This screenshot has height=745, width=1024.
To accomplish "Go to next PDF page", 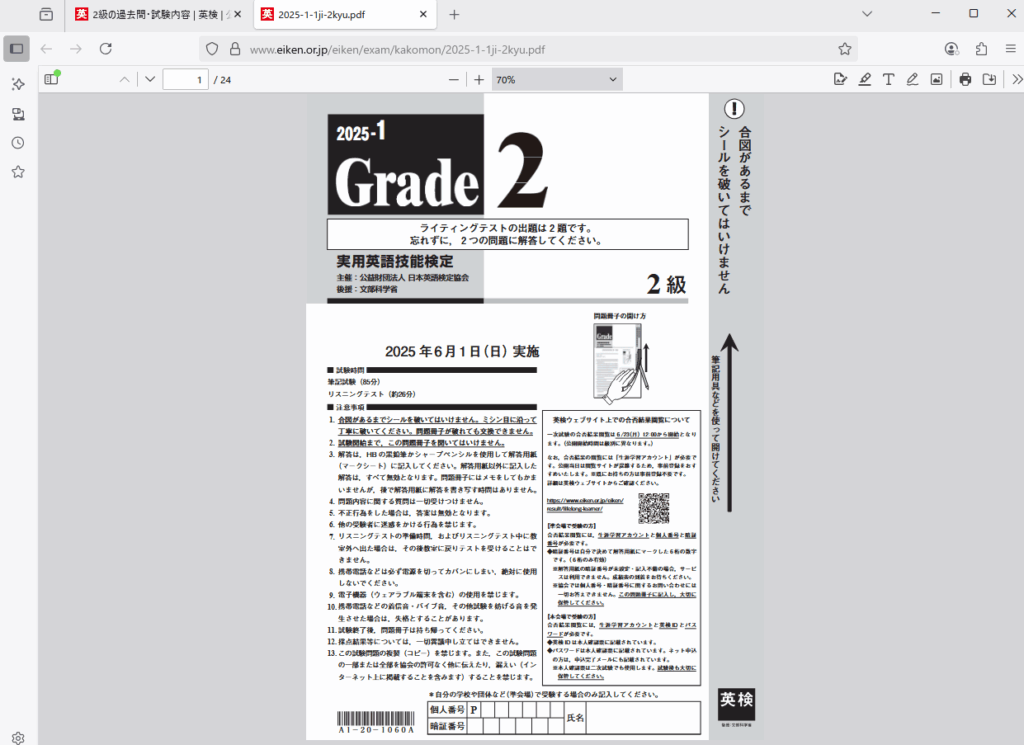I will pos(150,80).
